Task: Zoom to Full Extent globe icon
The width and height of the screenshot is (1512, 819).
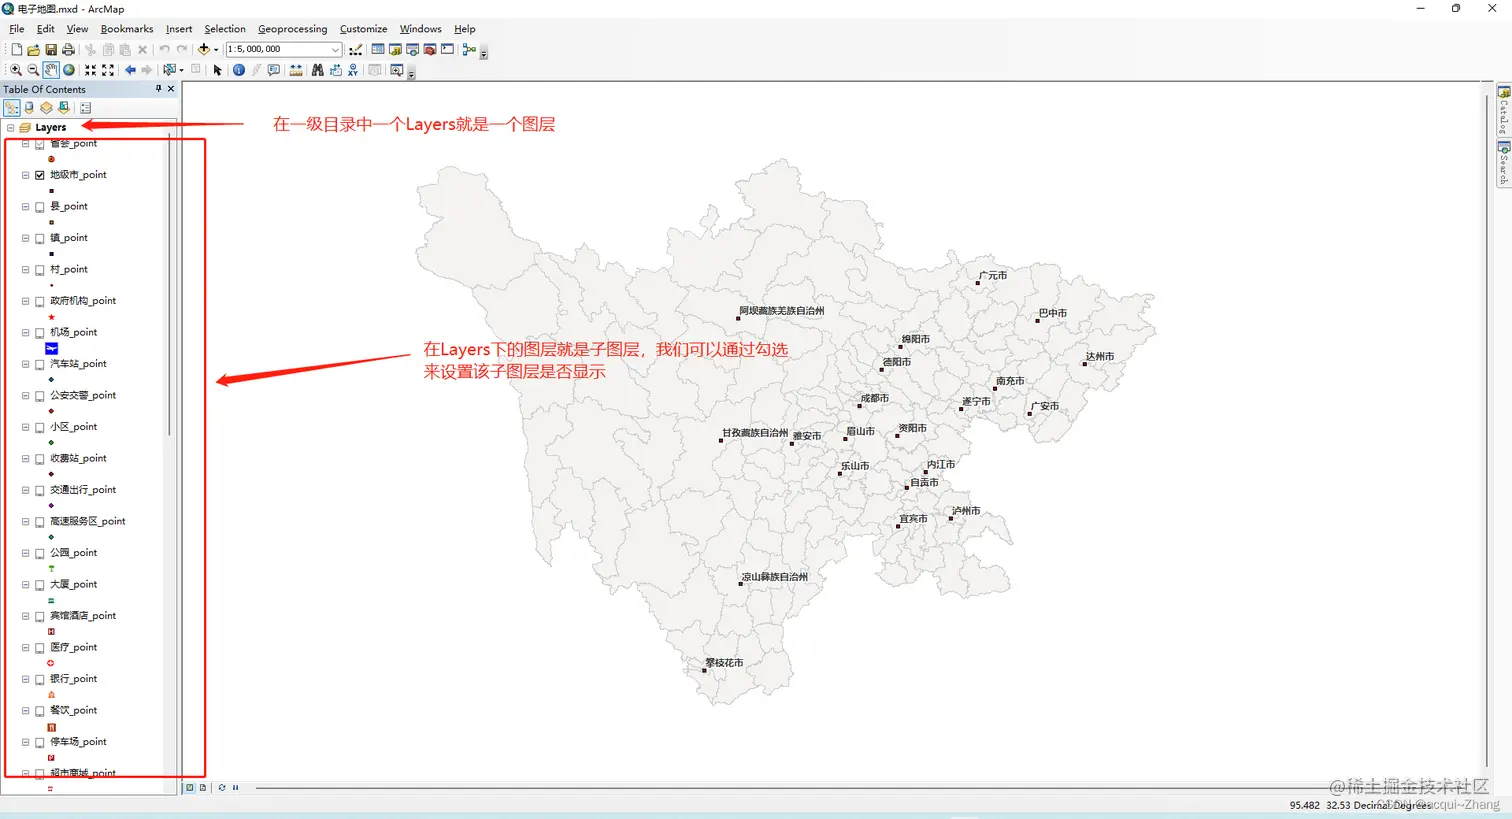Action: 69,70
